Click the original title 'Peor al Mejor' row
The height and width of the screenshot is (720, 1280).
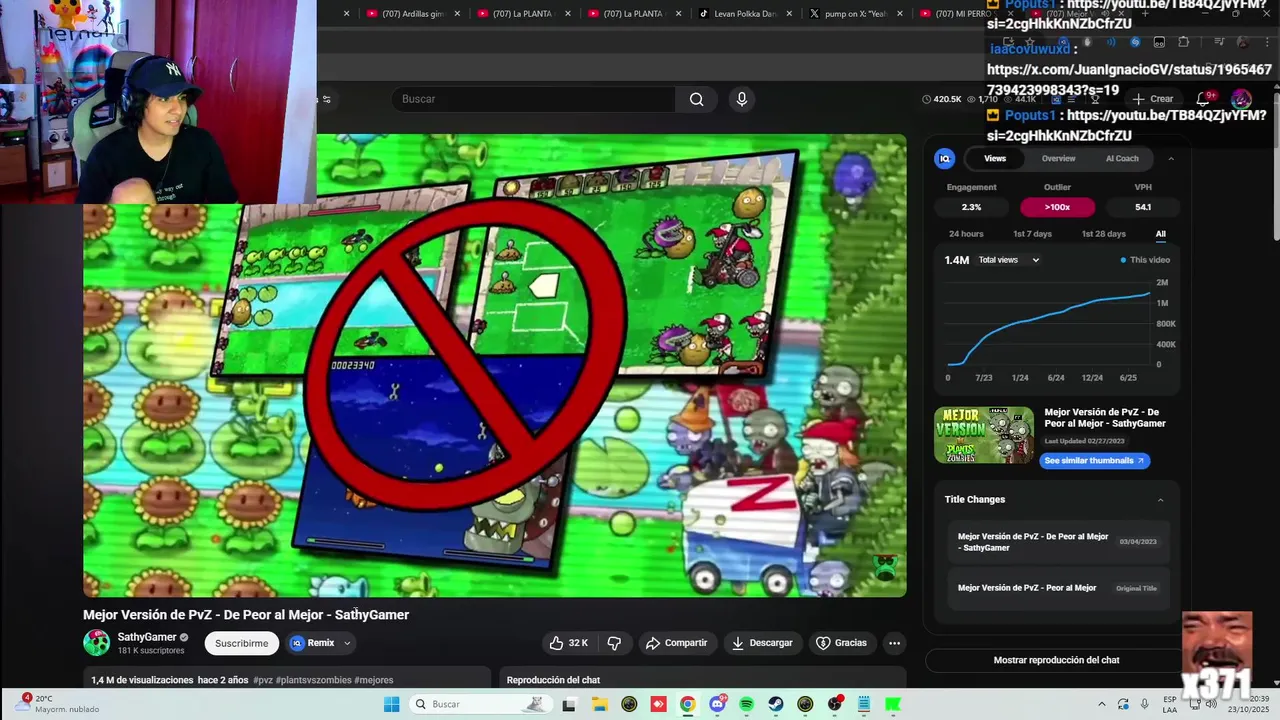click(x=1056, y=588)
